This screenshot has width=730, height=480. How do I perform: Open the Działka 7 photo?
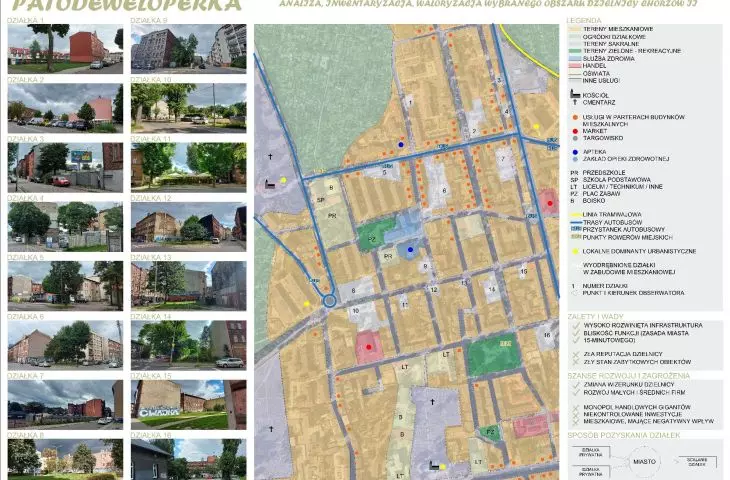click(x=65, y=405)
